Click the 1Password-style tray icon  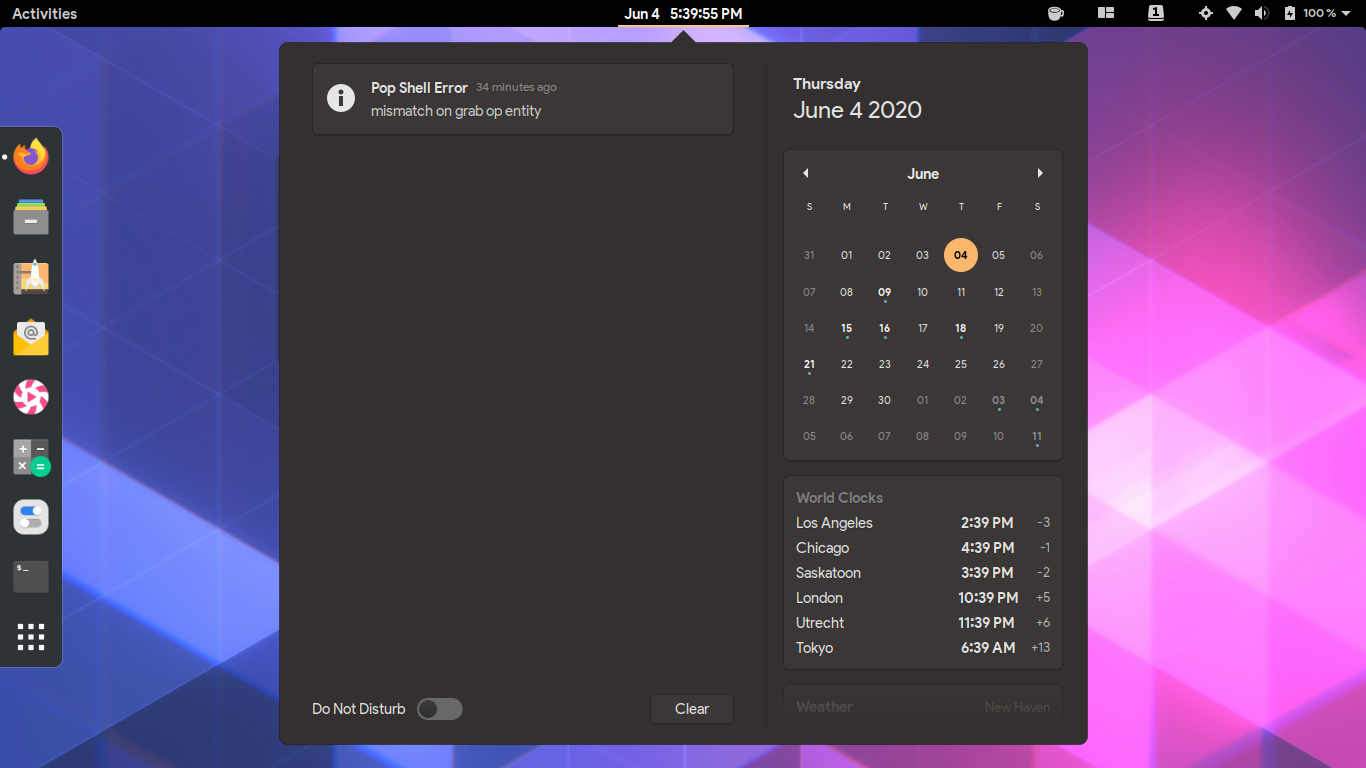(x=1156, y=13)
